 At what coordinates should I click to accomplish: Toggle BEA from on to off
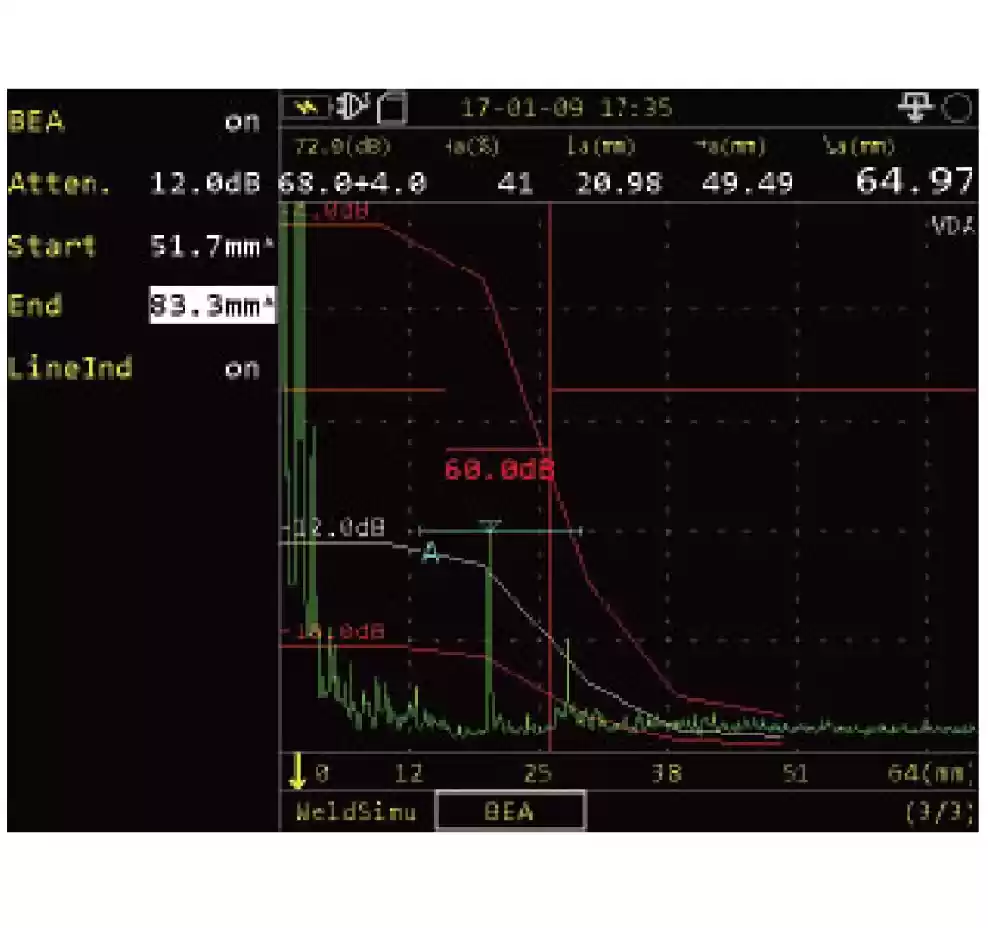click(243, 122)
